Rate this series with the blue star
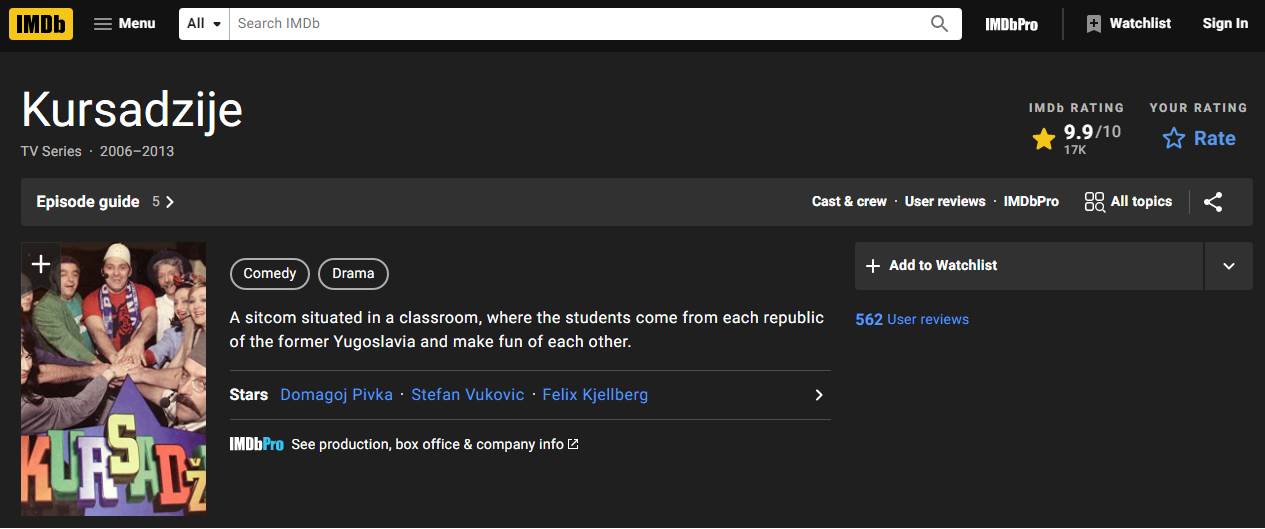1265x529 pixels. tap(1199, 138)
